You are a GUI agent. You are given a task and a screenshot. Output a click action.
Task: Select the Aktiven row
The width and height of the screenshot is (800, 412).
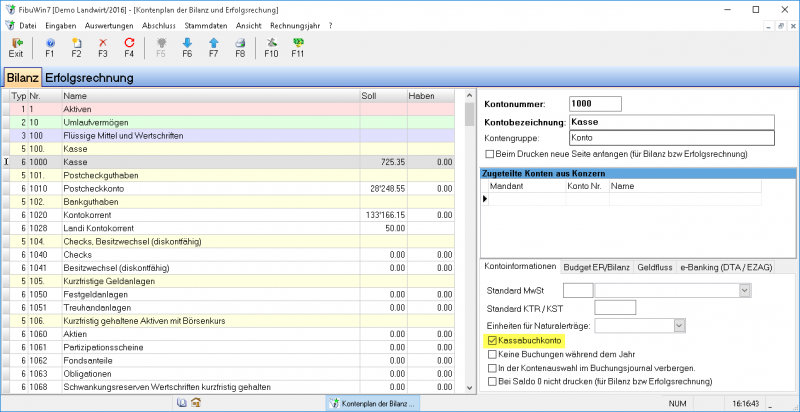[x=228, y=109]
